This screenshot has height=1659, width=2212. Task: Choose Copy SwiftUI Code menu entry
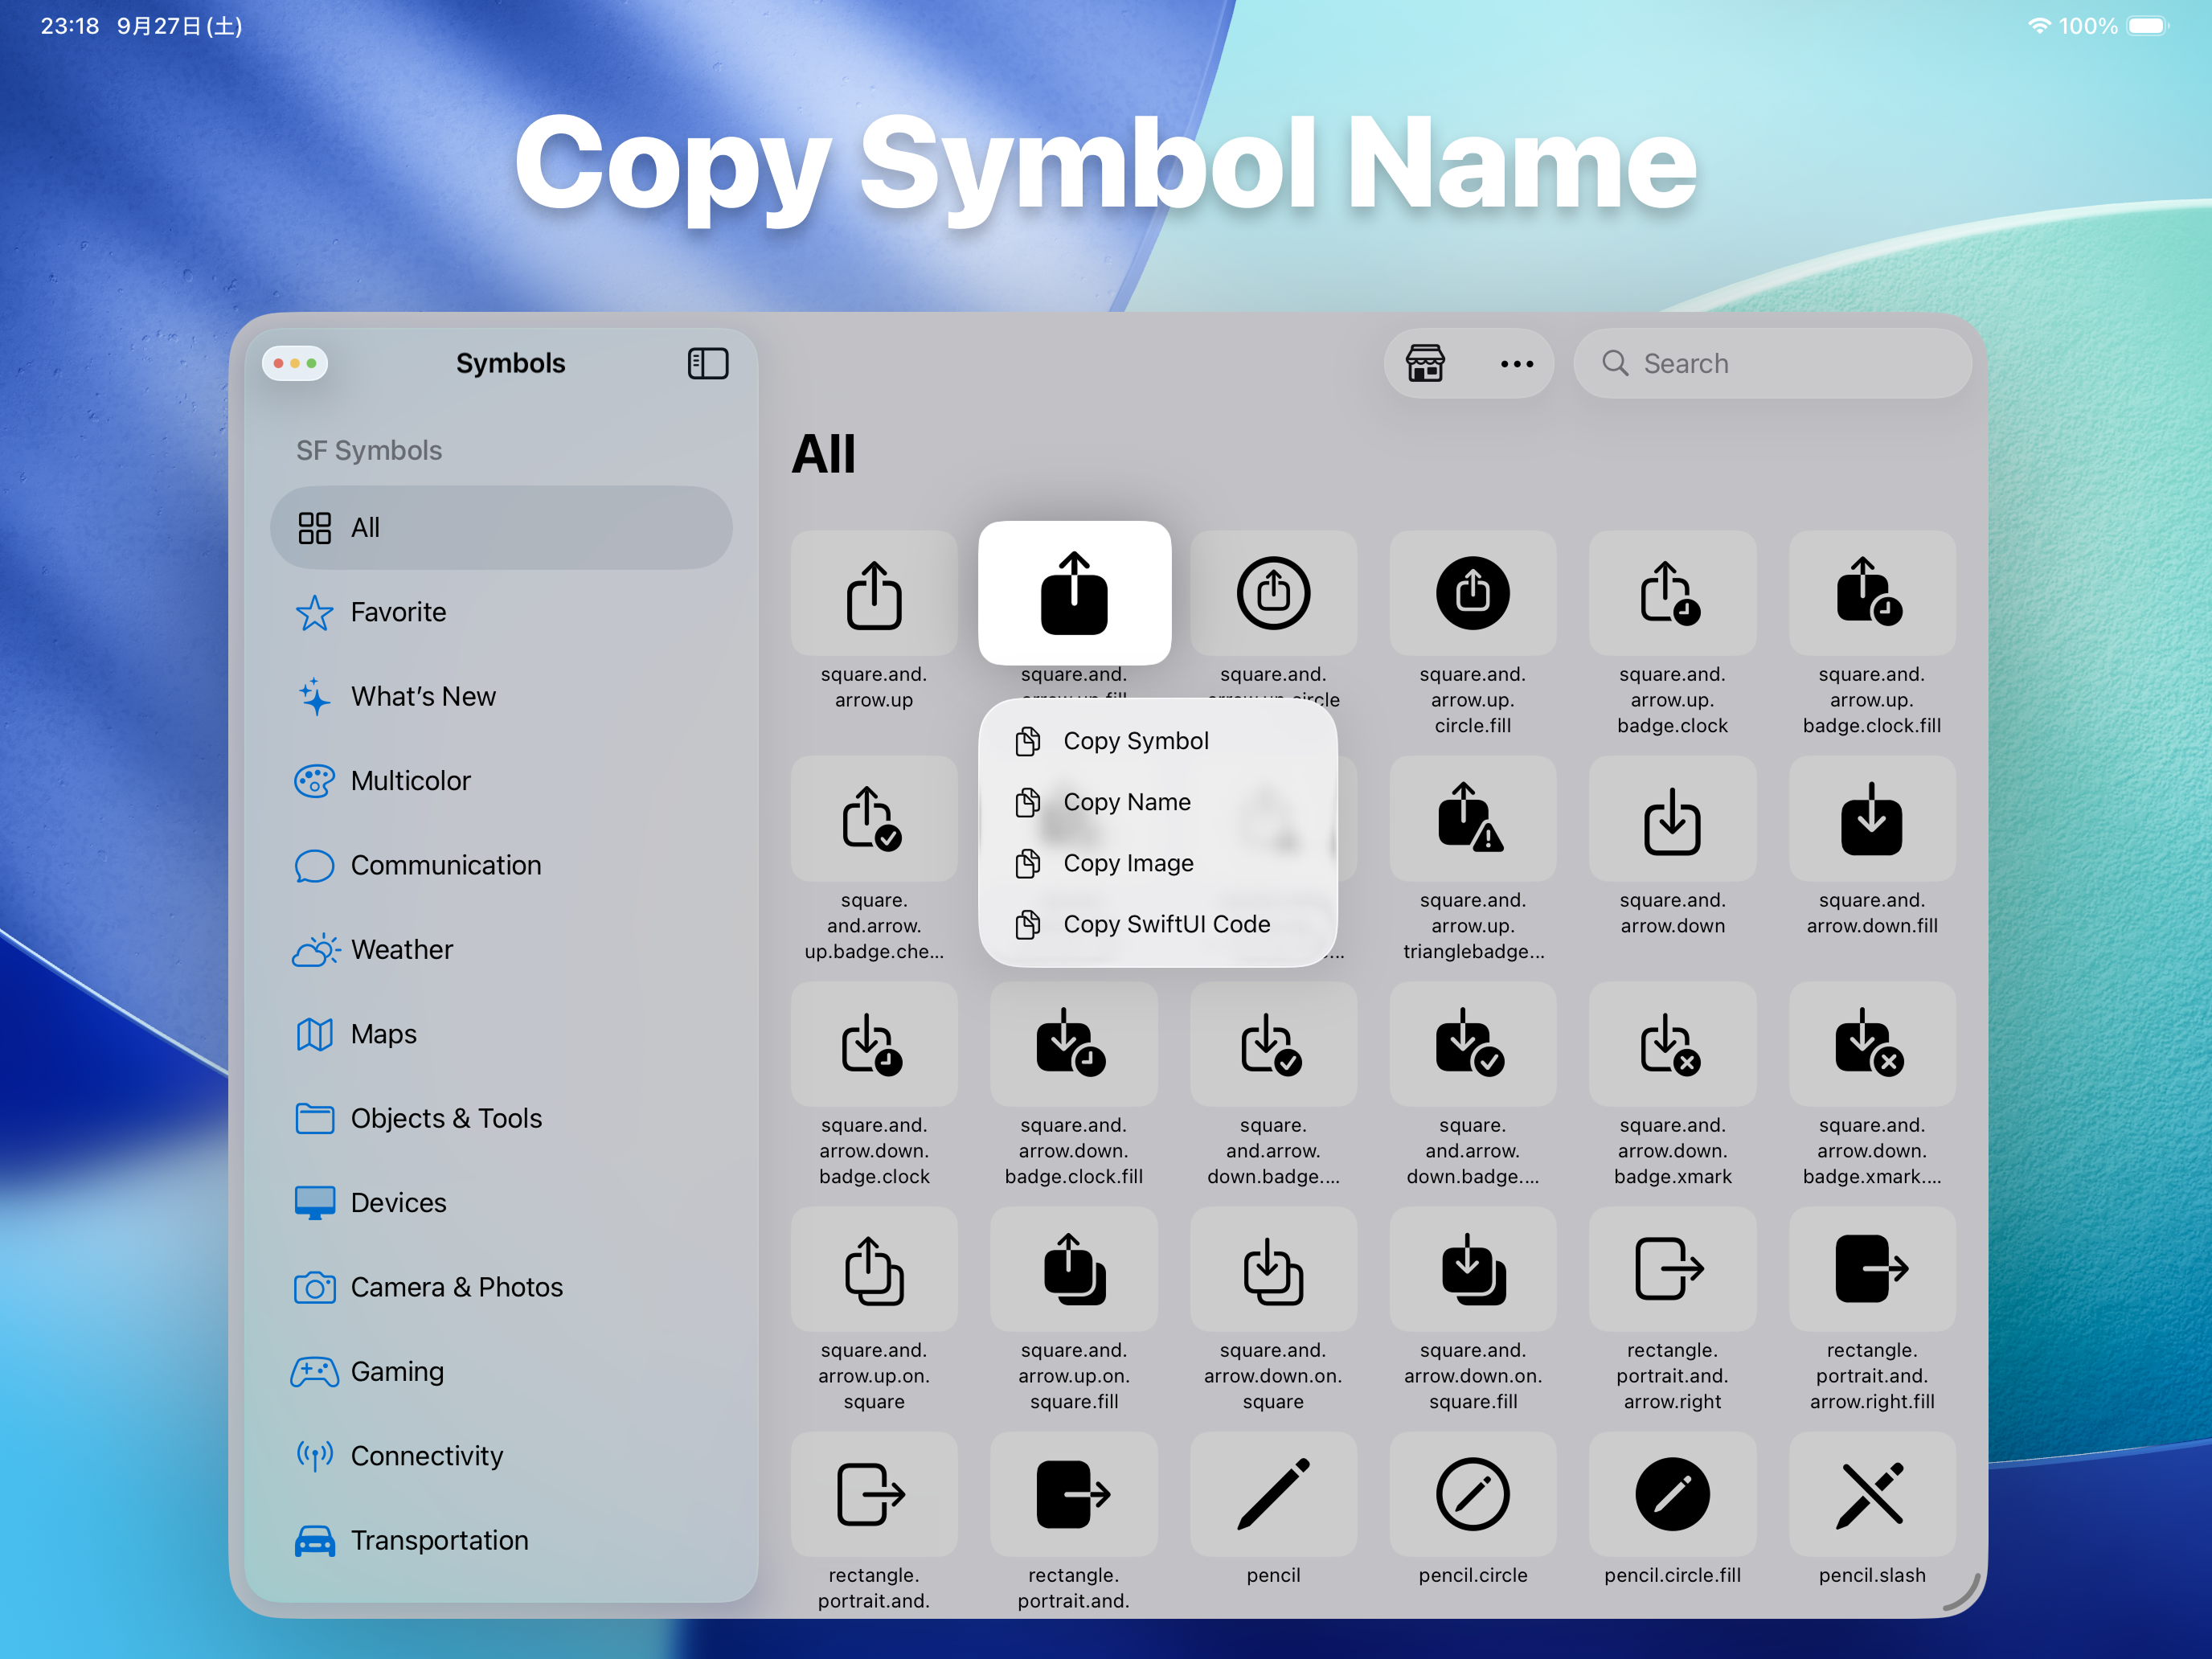(1166, 924)
